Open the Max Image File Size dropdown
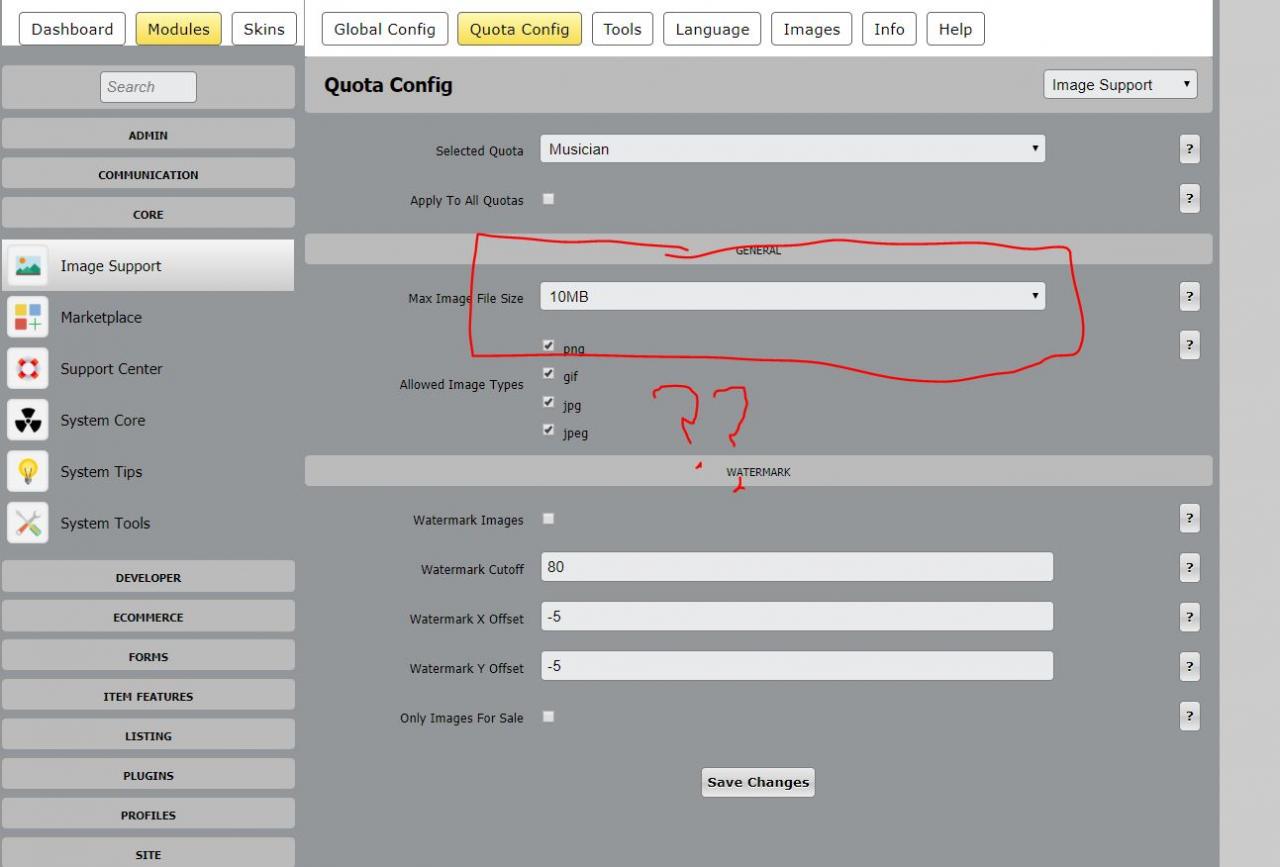This screenshot has width=1280, height=867. [793, 296]
